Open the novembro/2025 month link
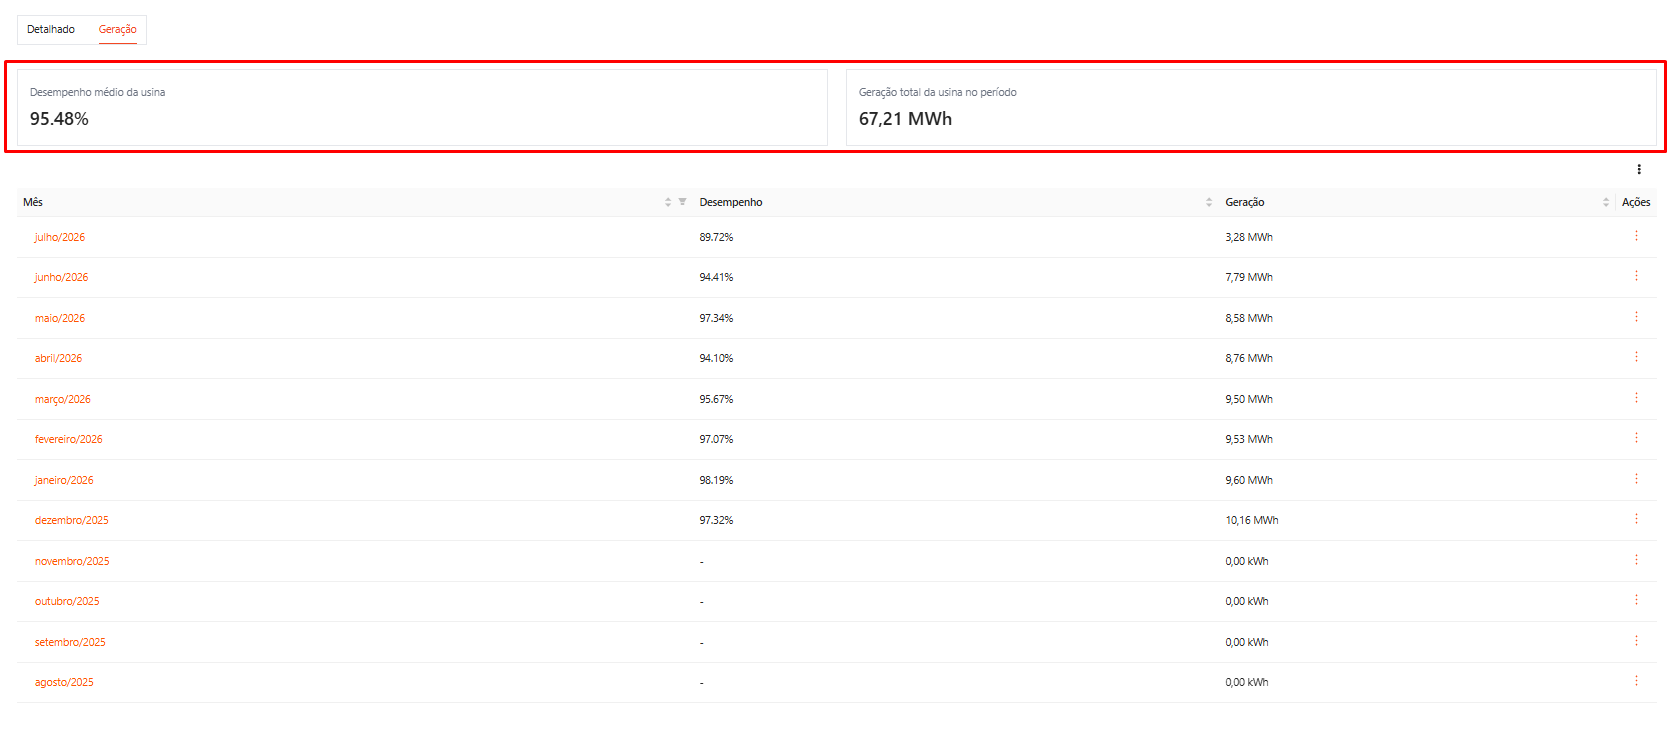 tap(72, 562)
